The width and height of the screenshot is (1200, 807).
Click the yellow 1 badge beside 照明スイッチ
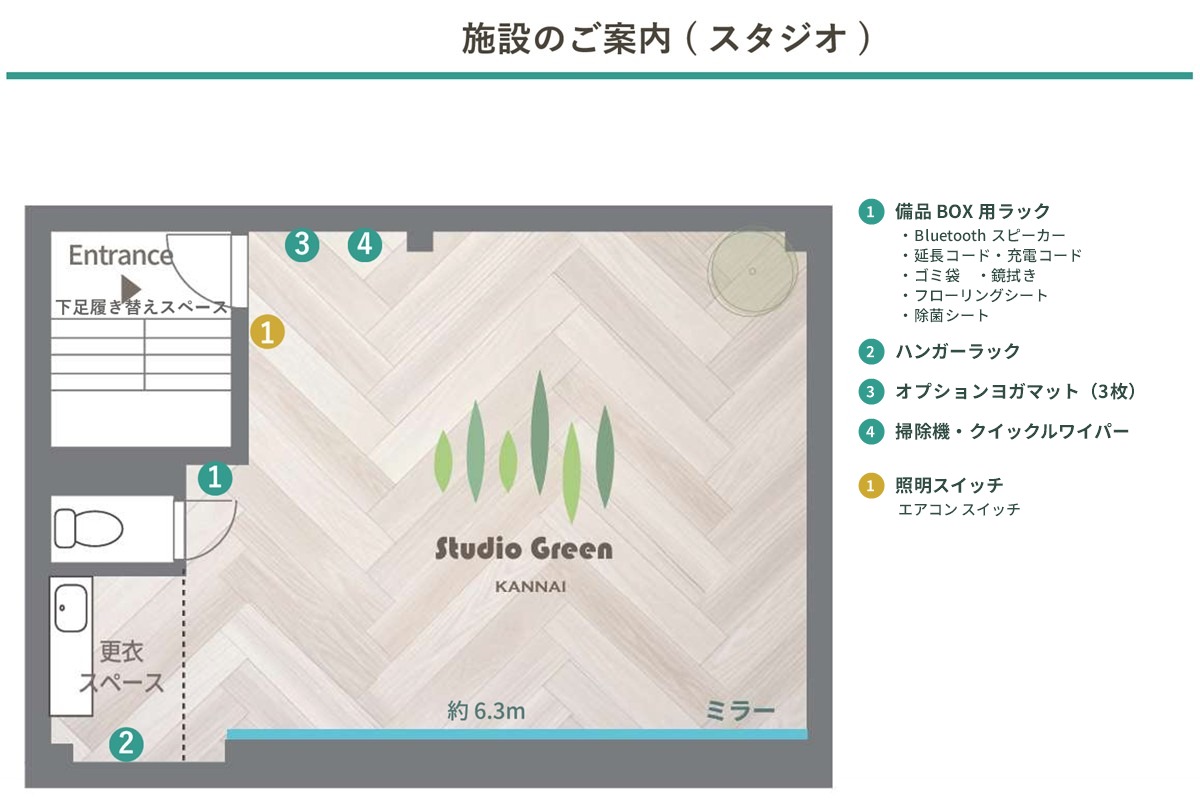point(871,485)
